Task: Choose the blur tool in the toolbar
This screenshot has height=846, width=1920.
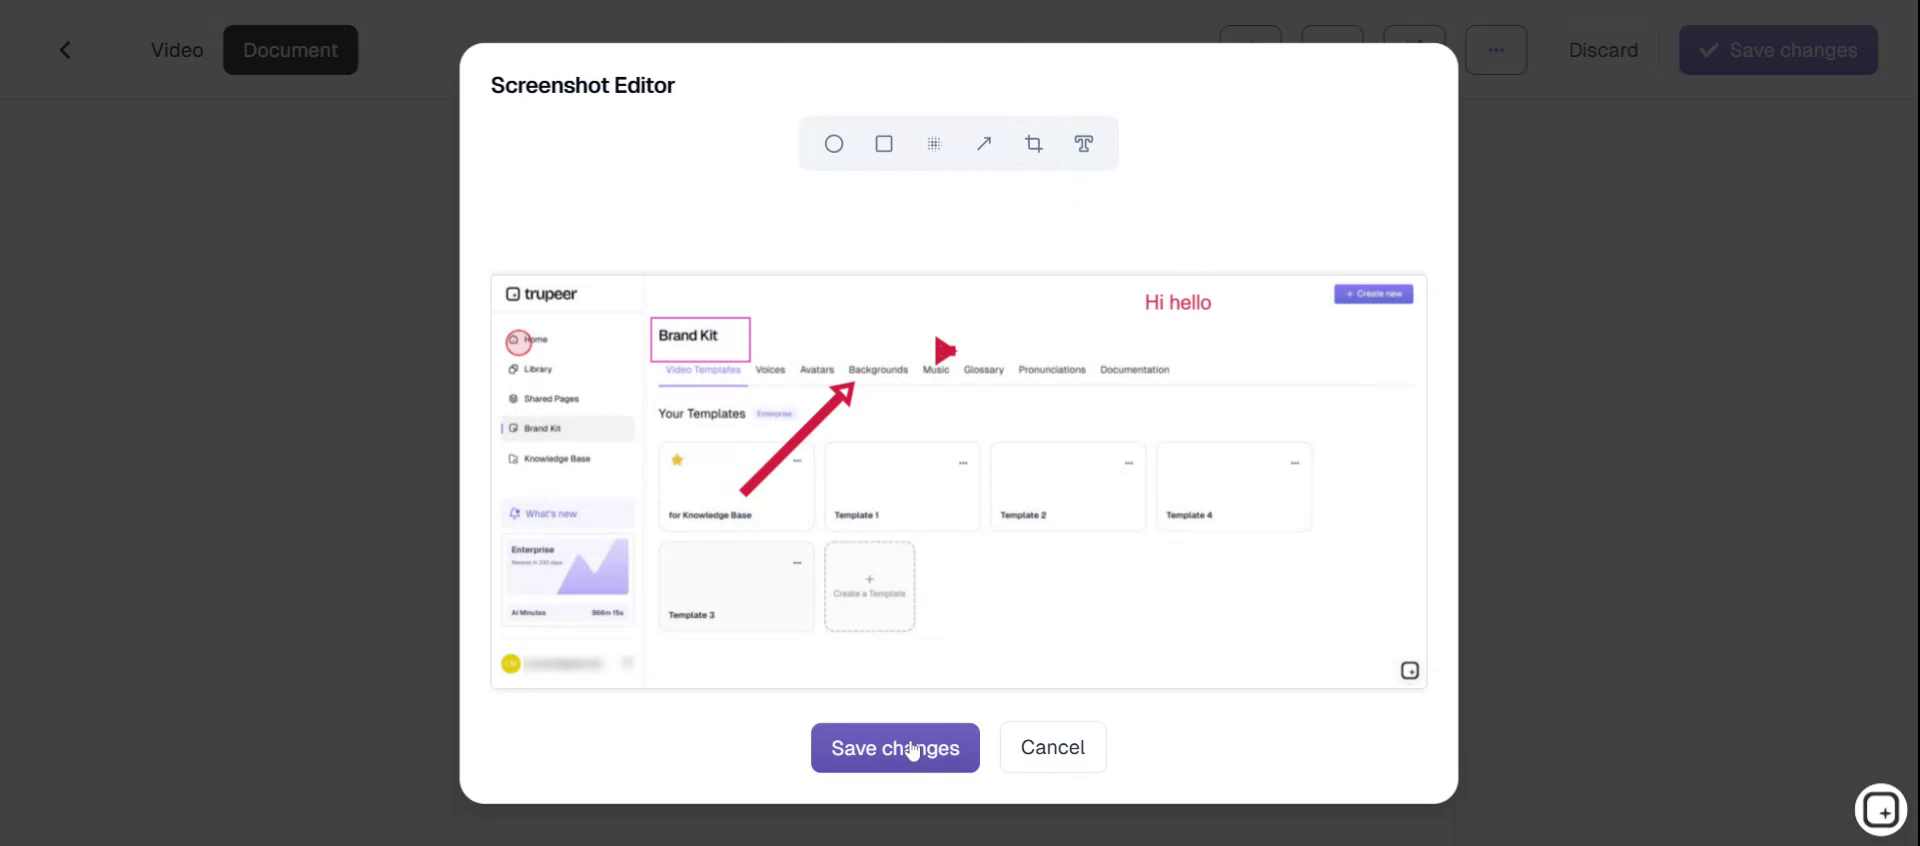Action: pyautogui.click(x=934, y=144)
